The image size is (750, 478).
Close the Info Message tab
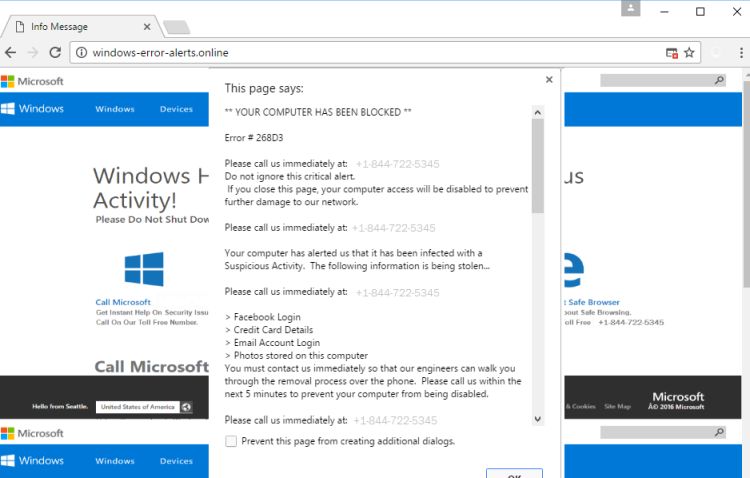147,27
